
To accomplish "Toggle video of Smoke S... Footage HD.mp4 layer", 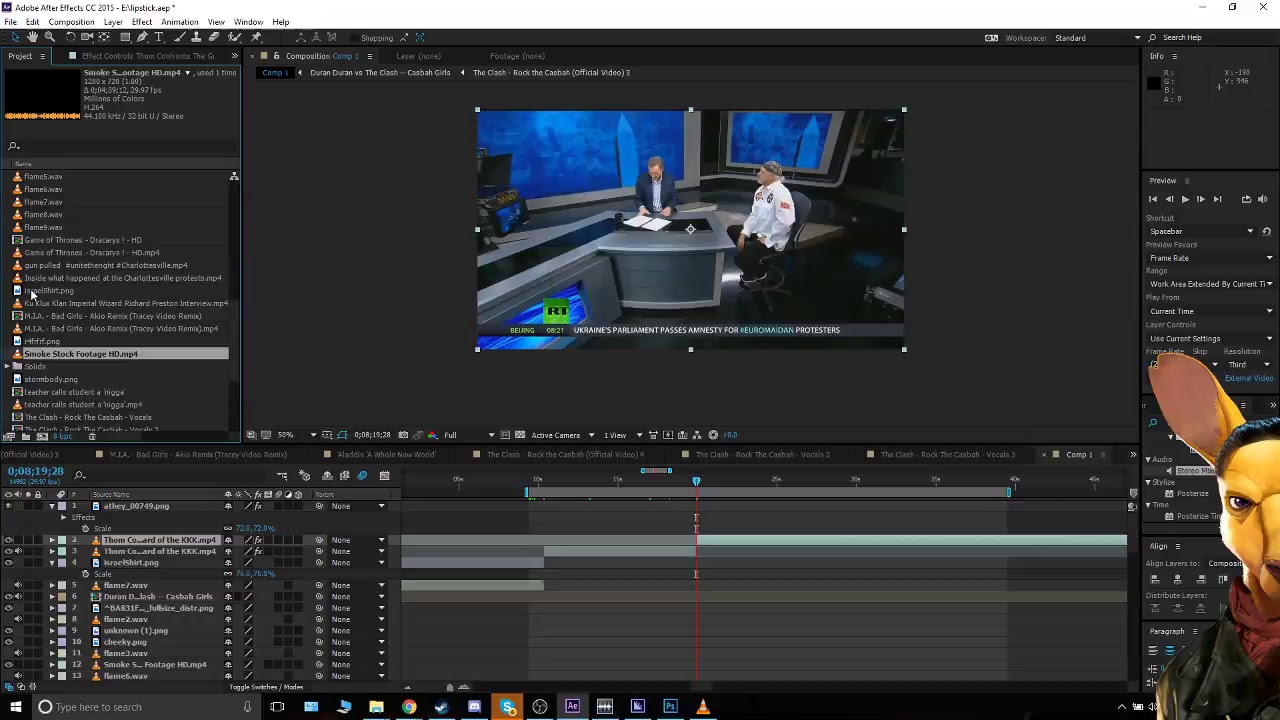I will tap(9, 664).
